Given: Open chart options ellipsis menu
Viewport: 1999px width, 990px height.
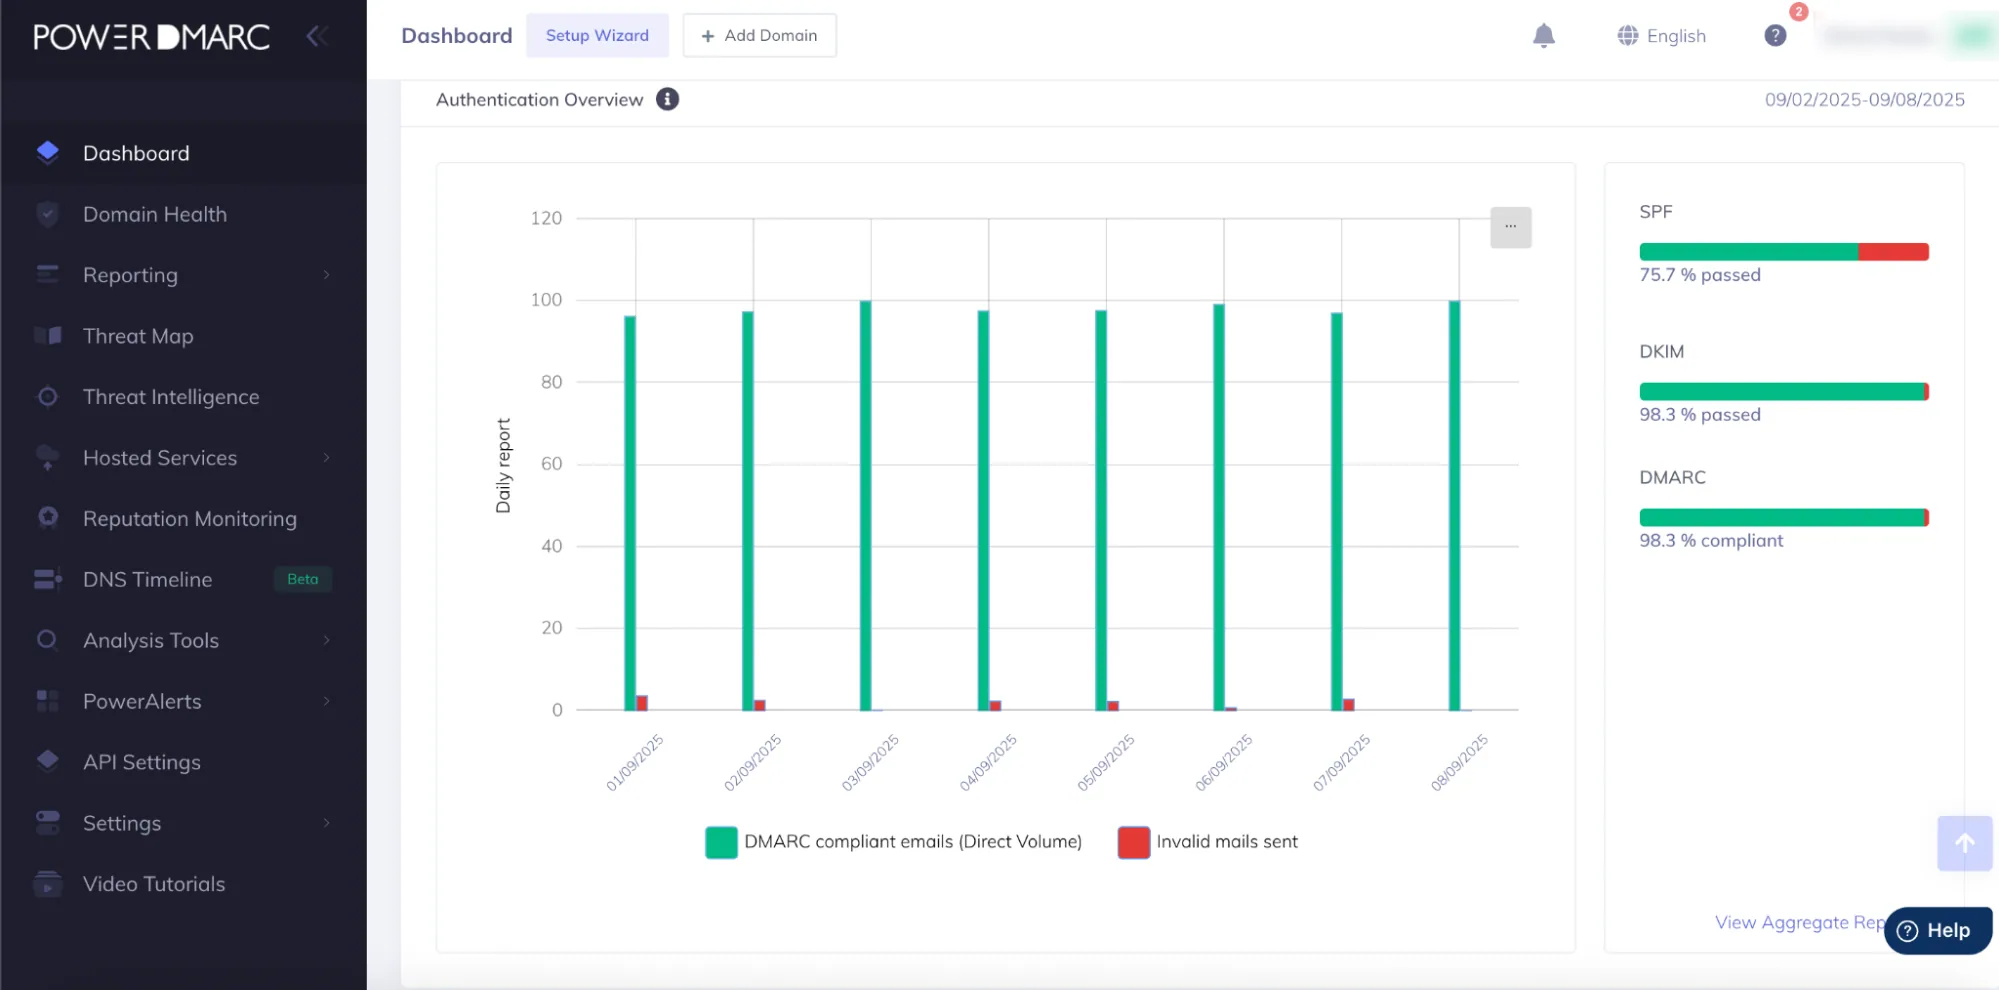Looking at the screenshot, I should pos(1510,227).
